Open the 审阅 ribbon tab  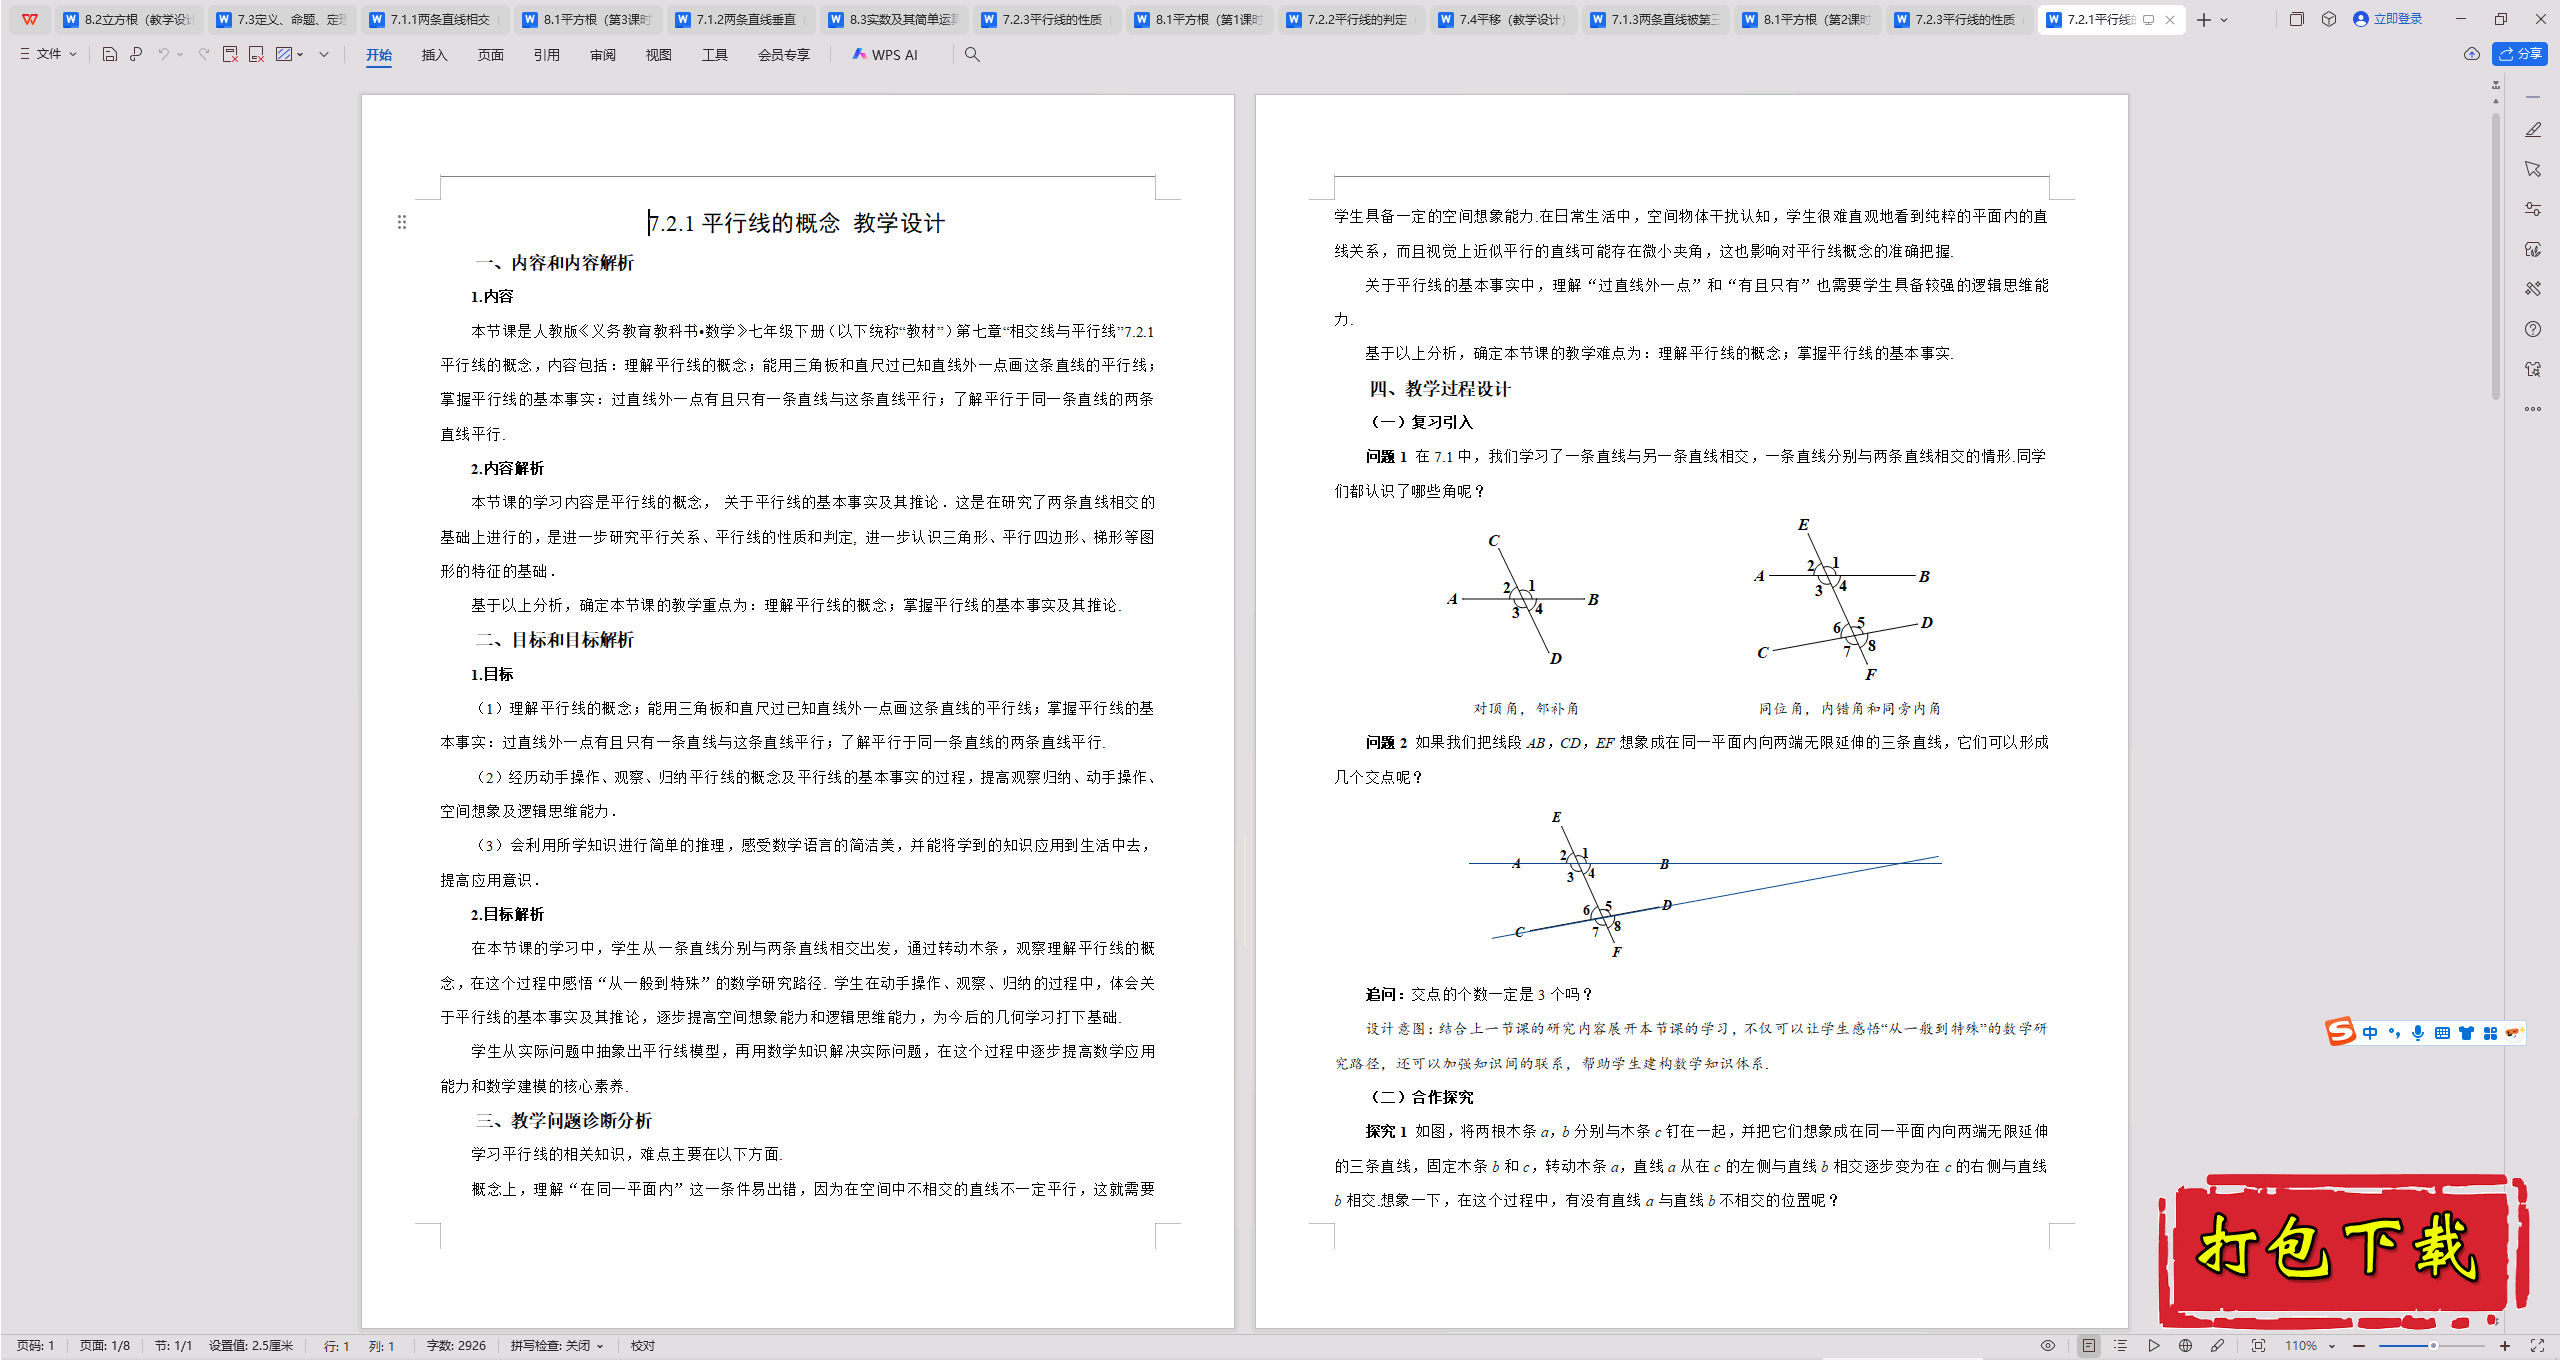602,55
